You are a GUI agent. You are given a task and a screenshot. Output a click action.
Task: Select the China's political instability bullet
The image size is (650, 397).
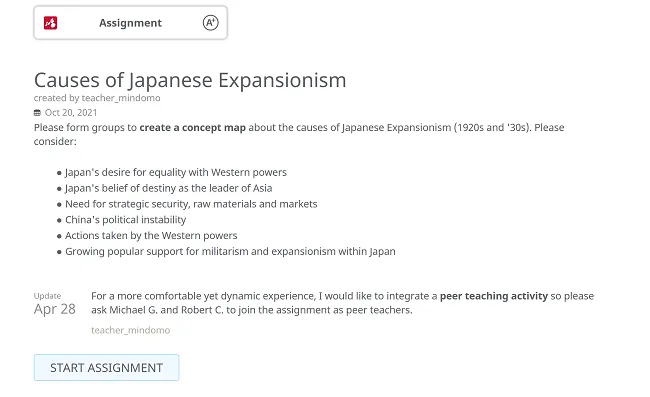click(126, 220)
